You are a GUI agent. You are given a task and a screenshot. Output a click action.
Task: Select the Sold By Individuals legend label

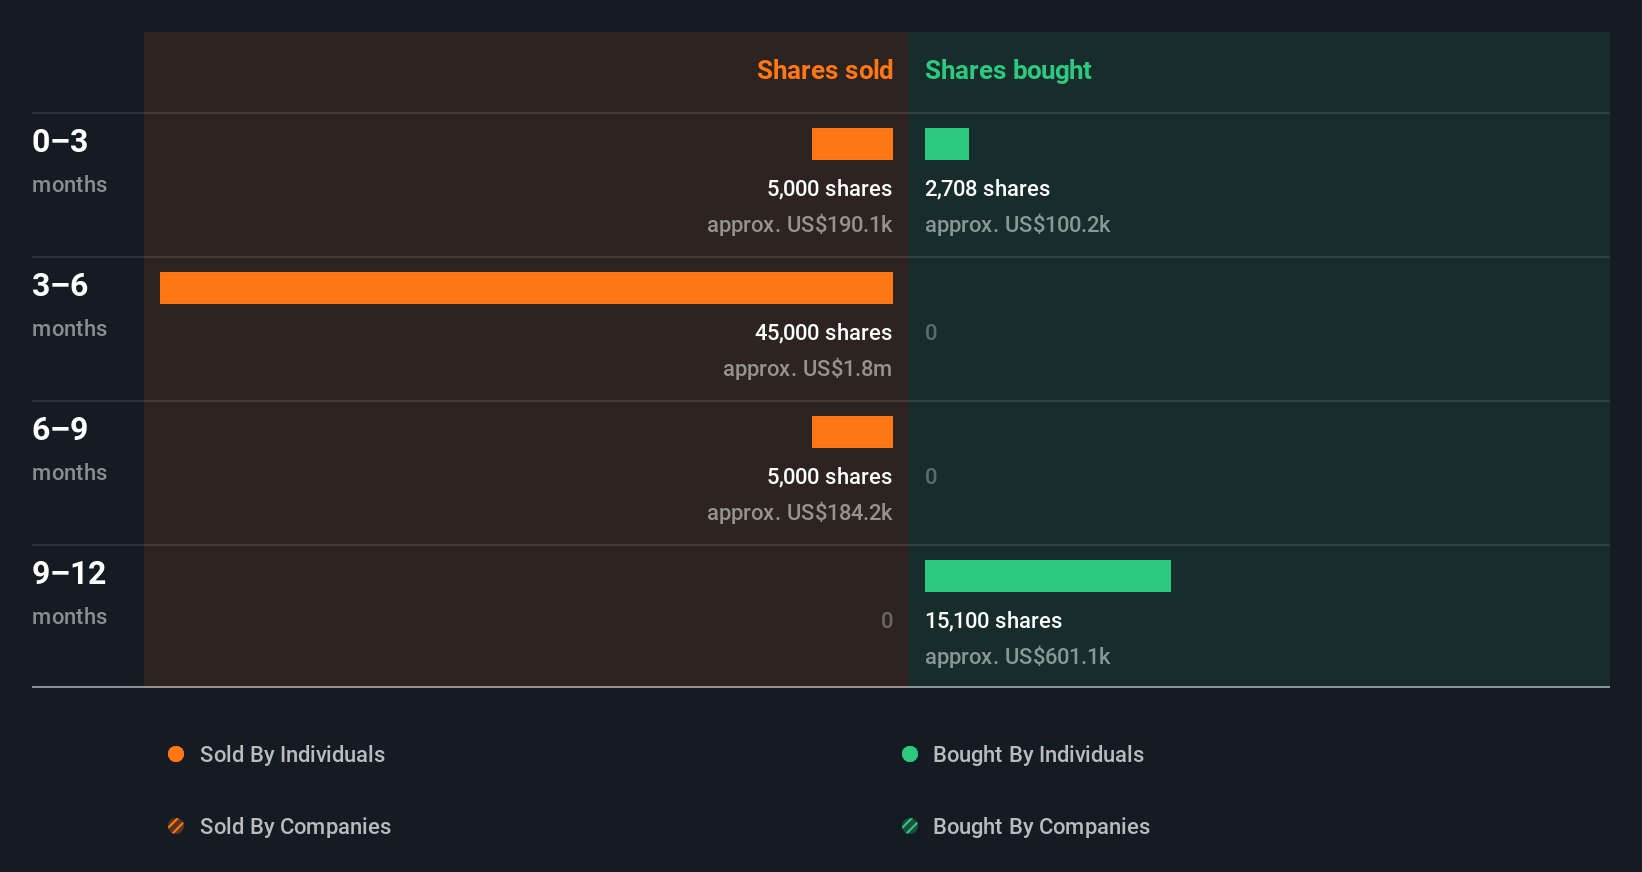tap(292, 754)
